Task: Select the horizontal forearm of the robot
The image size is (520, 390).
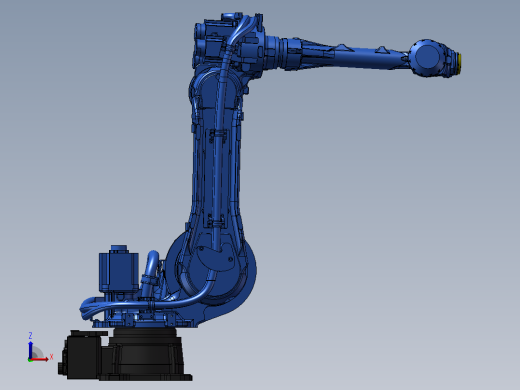Action: click(337, 55)
